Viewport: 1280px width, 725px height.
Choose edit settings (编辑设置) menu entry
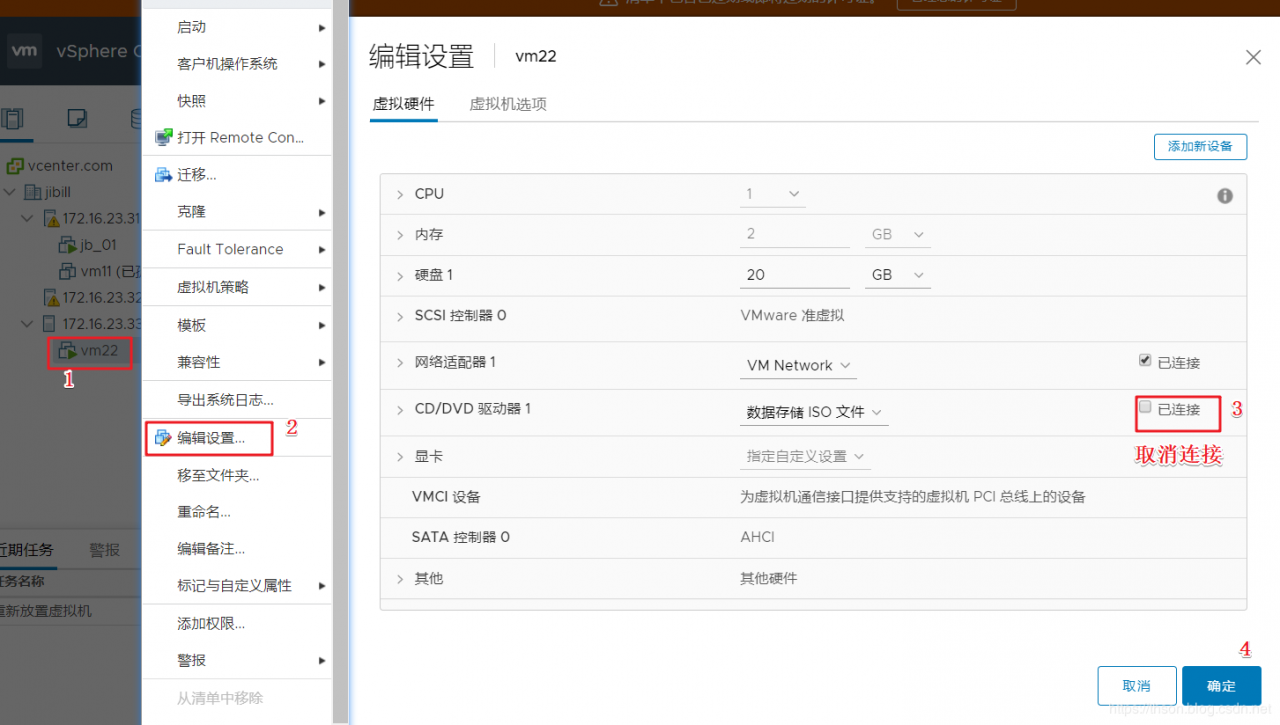237,438
